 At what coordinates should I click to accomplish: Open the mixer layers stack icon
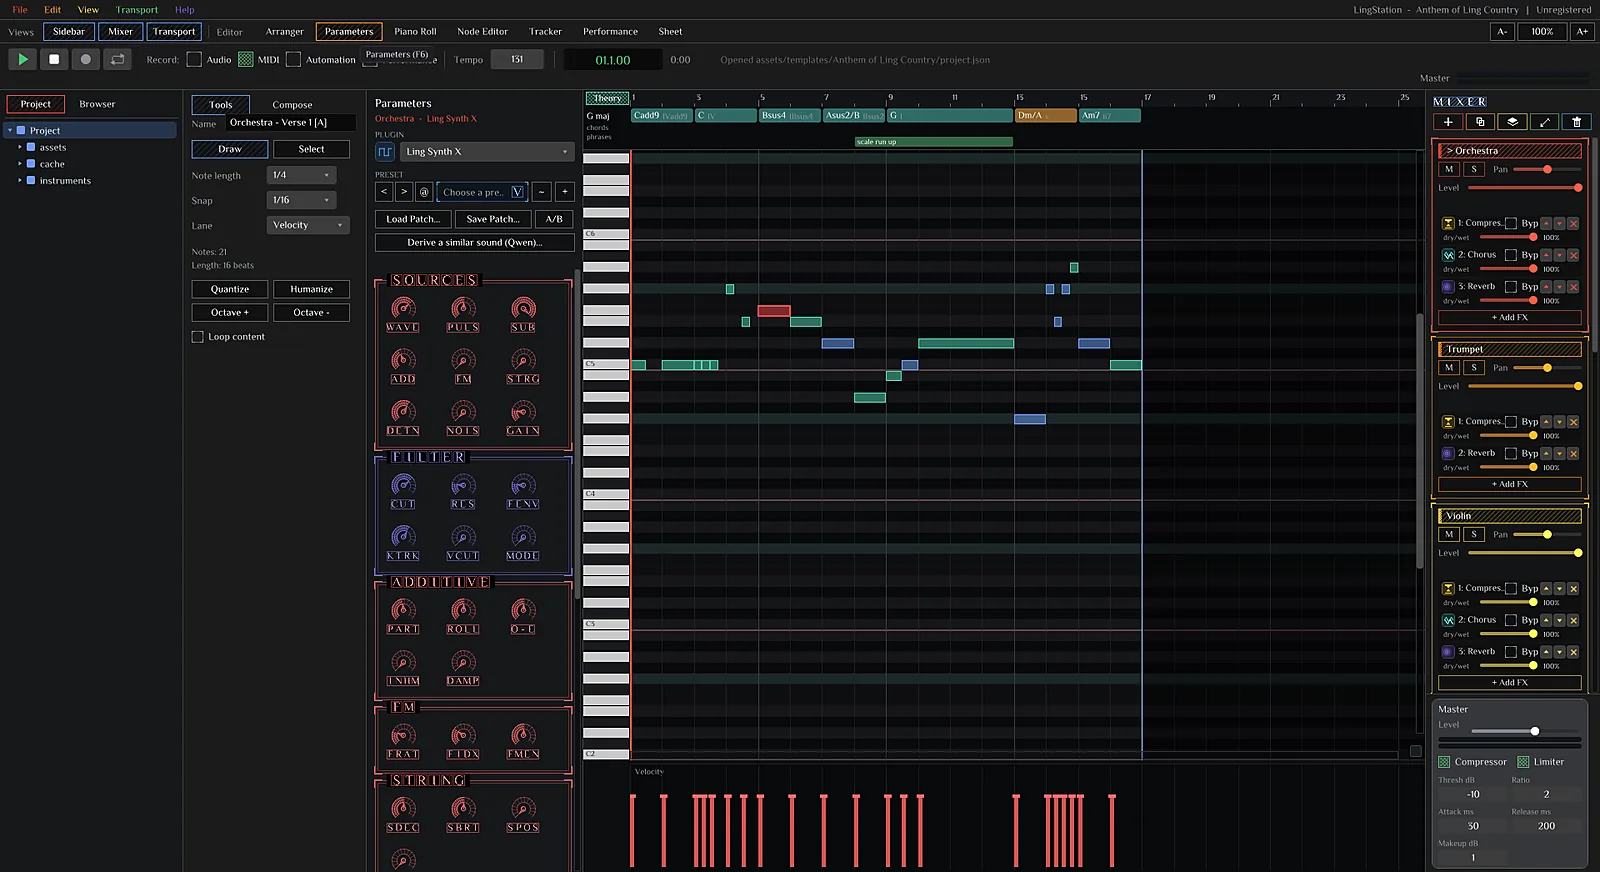1512,121
